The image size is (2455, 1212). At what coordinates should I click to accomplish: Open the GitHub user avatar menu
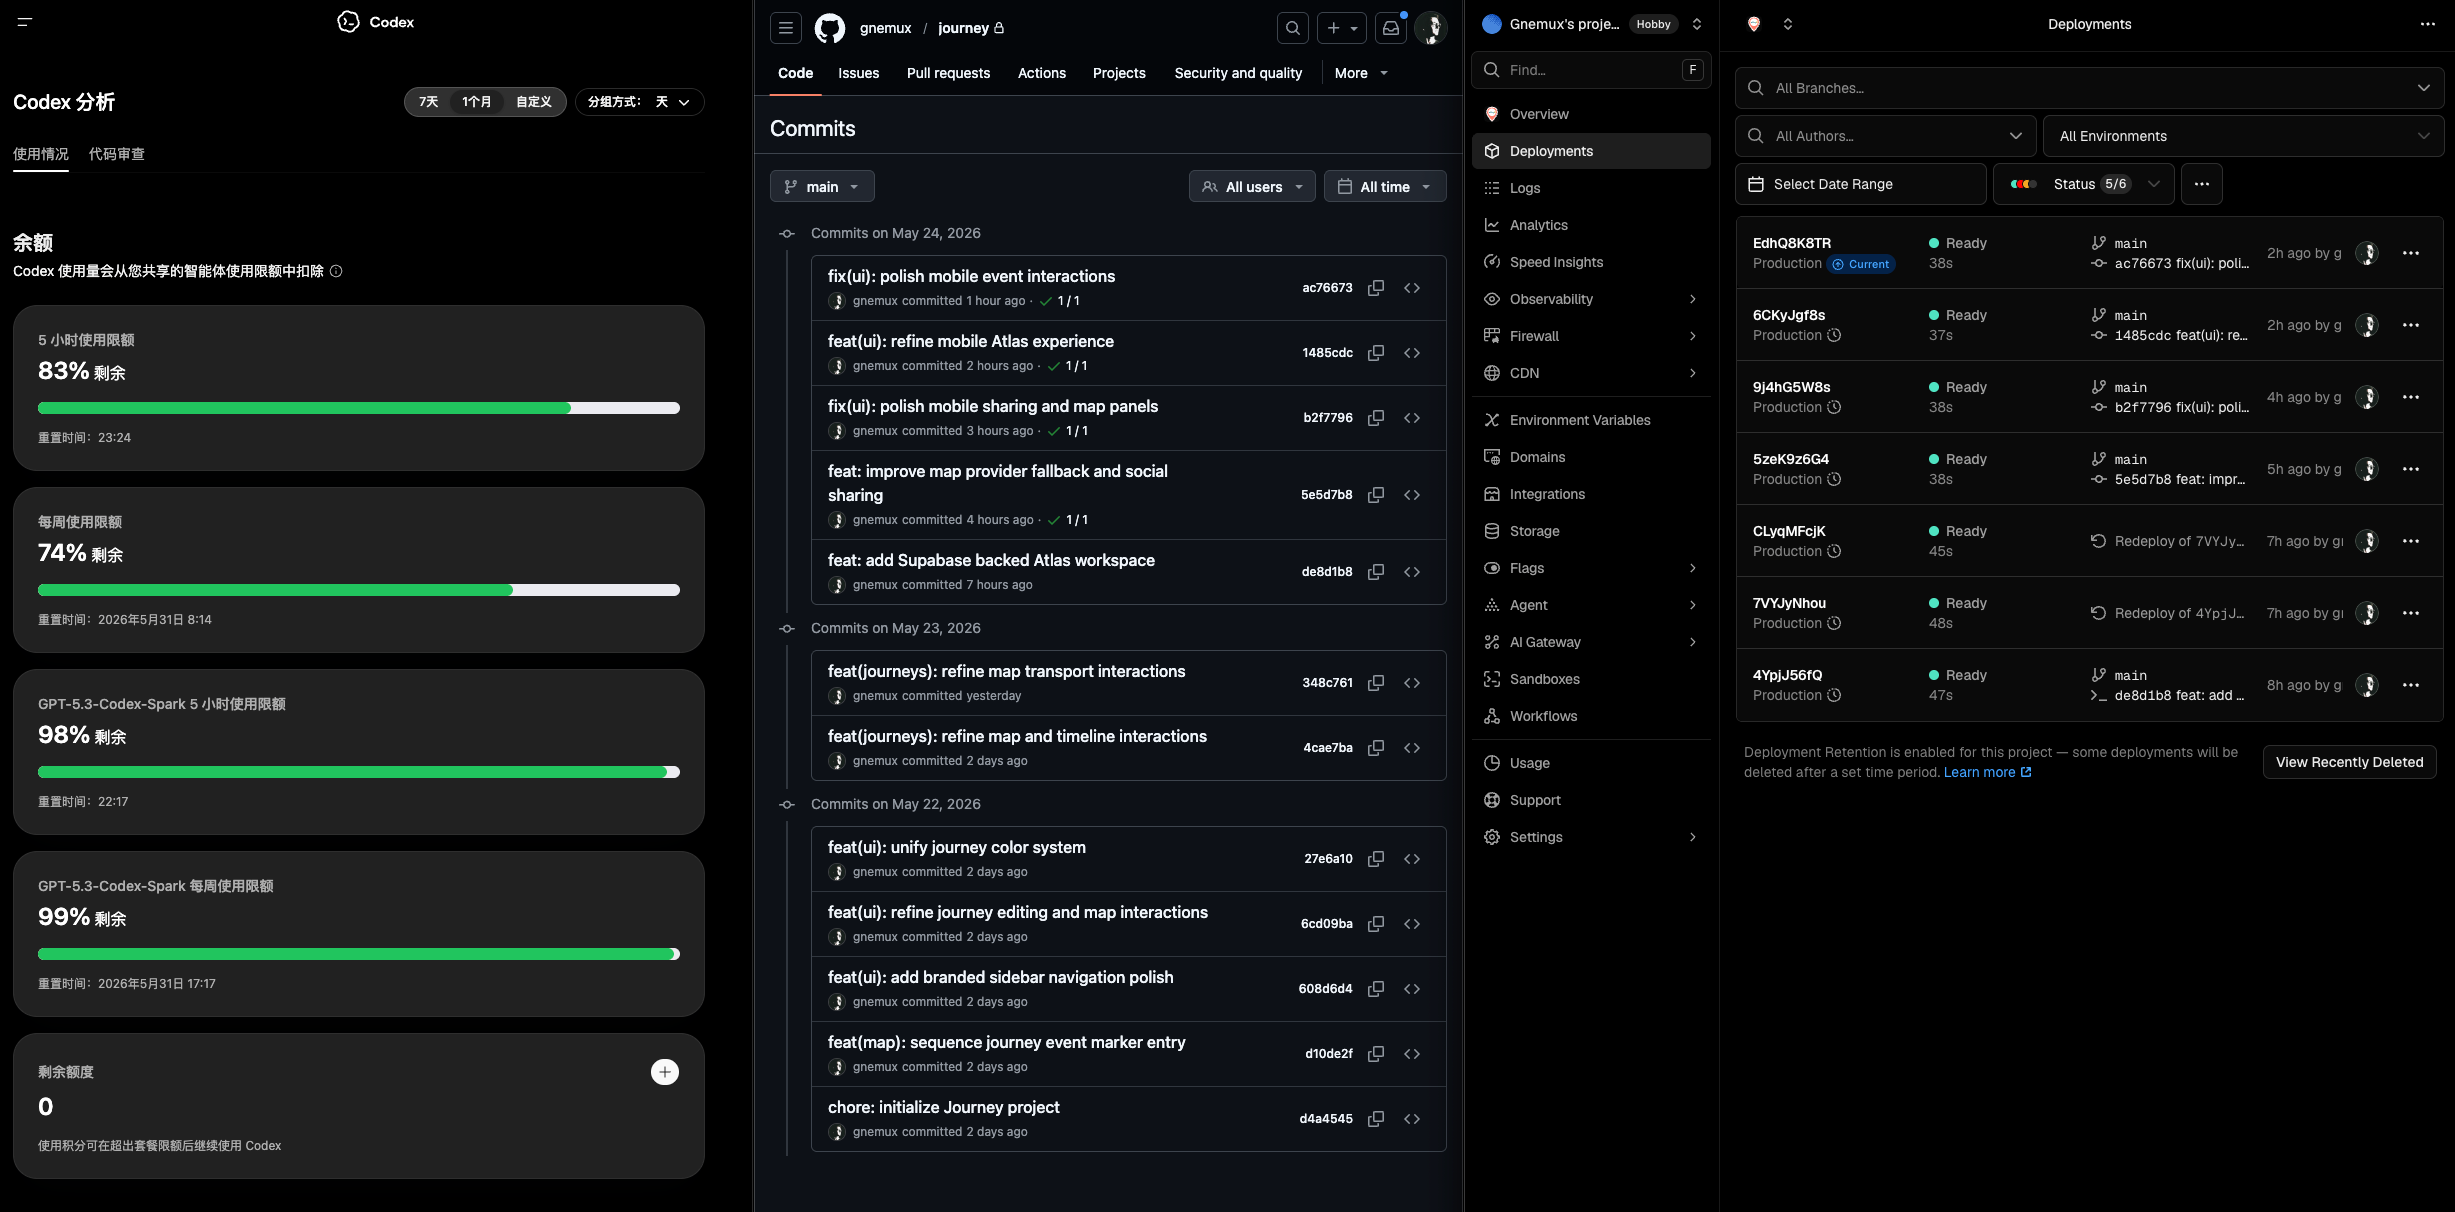(1431, 28)
